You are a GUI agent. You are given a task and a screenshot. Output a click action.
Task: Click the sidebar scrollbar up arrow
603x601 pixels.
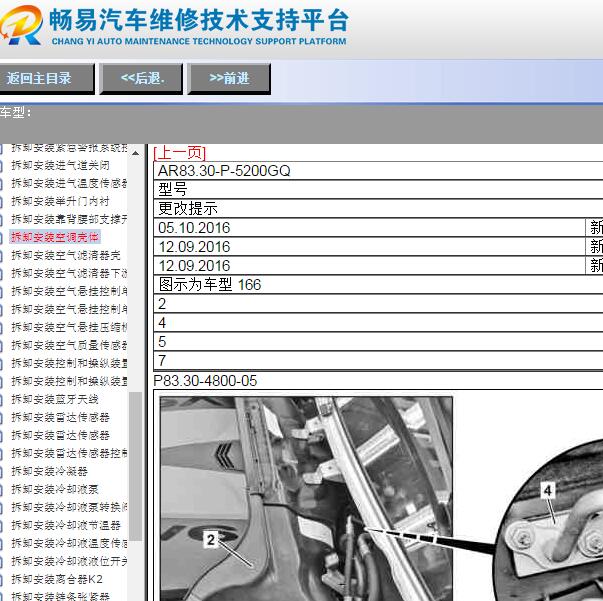click(x=135, y=153)
